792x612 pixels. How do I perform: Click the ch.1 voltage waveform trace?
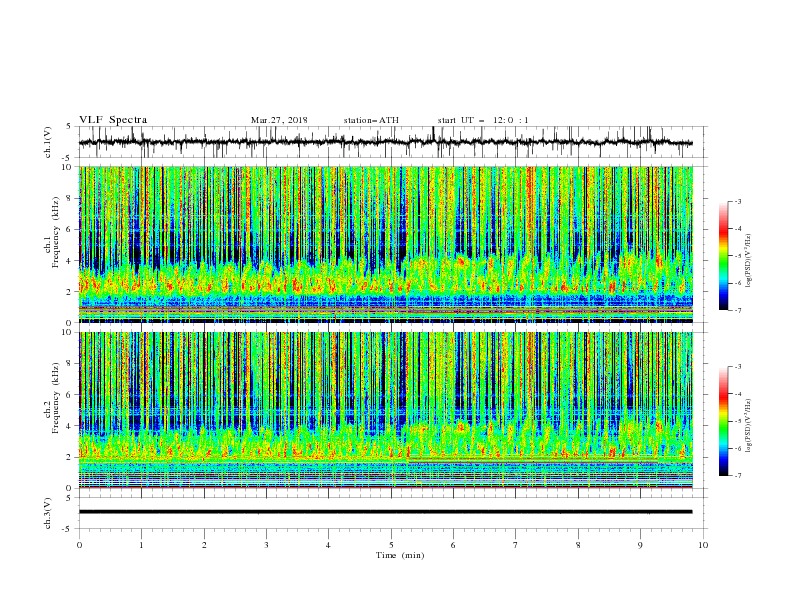[385, 142]
